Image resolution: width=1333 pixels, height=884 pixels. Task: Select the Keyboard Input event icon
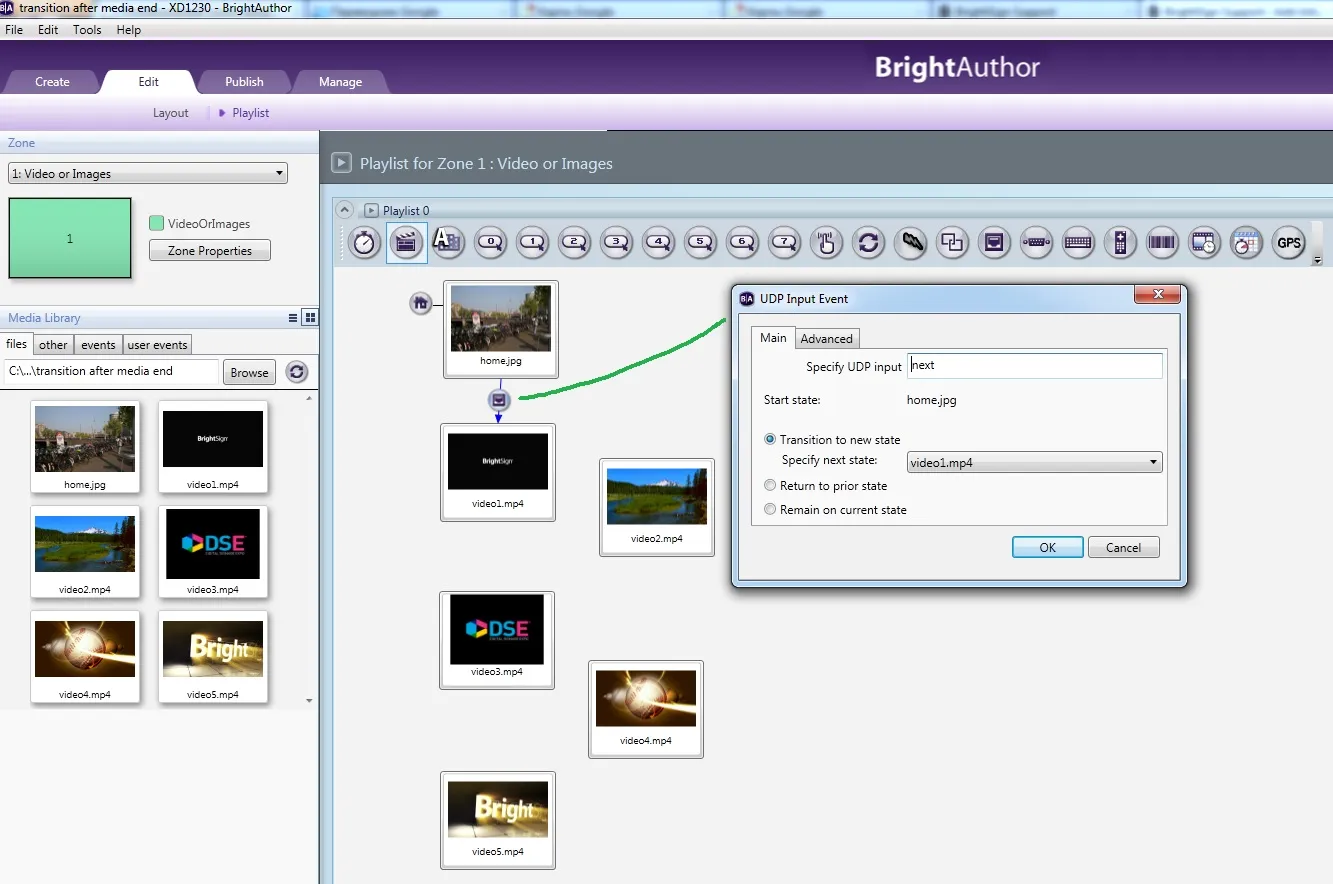1078,242
